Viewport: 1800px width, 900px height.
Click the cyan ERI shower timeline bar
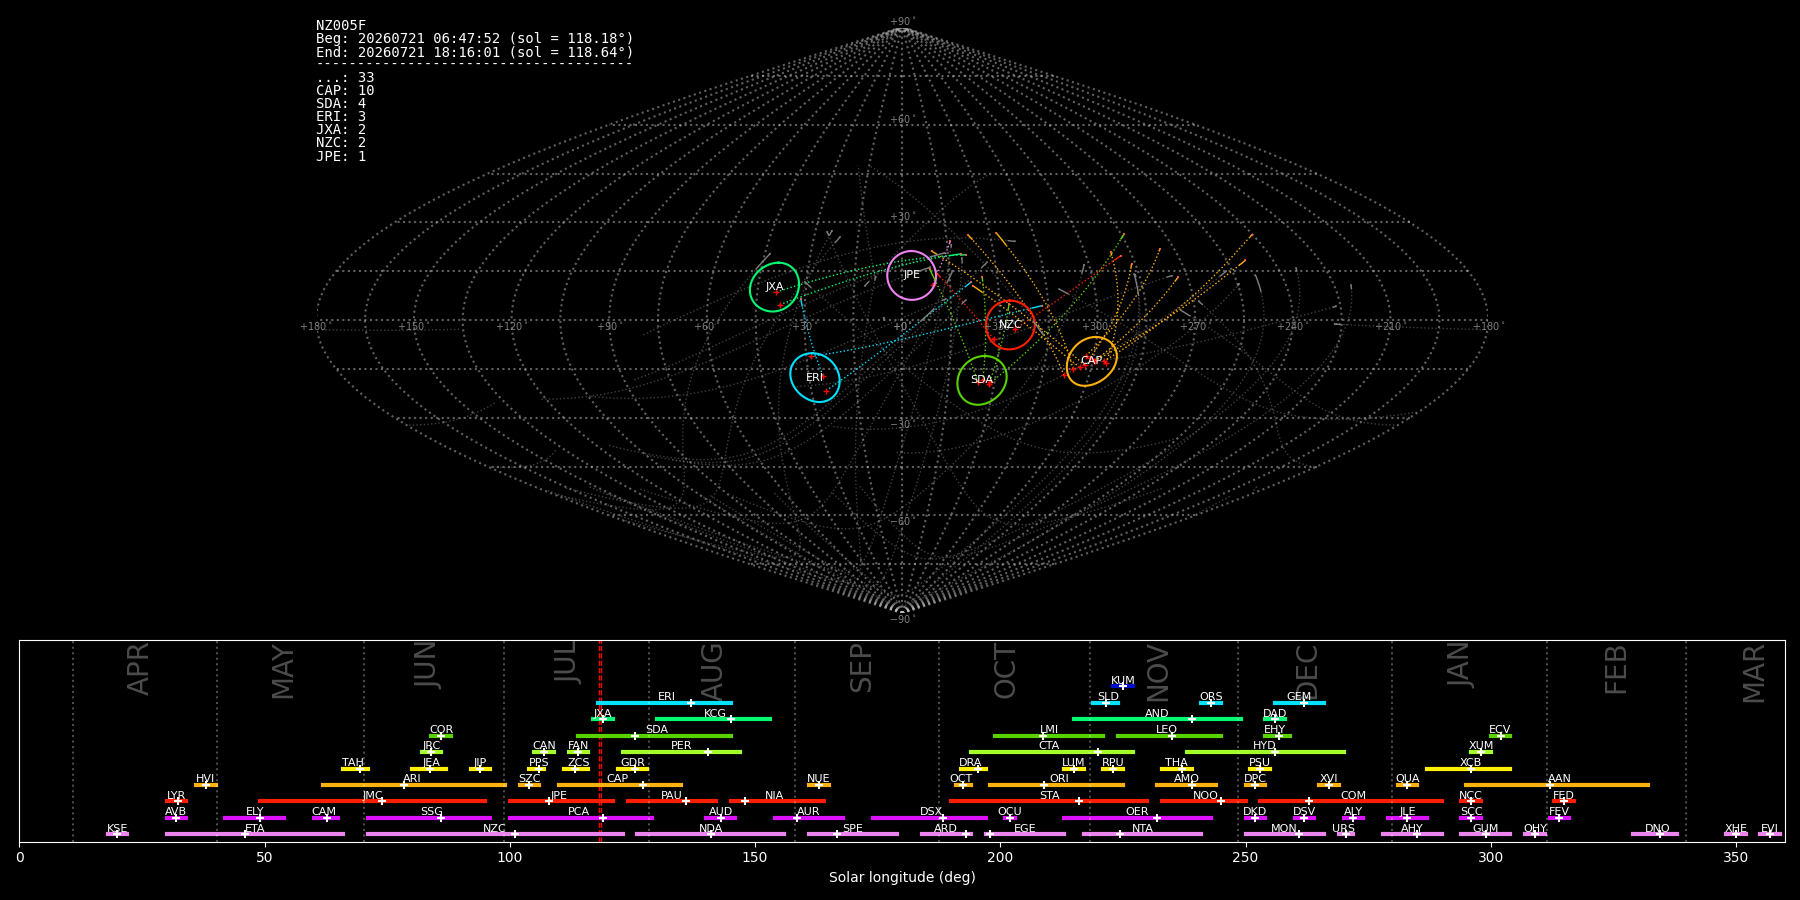pos(664,703)
